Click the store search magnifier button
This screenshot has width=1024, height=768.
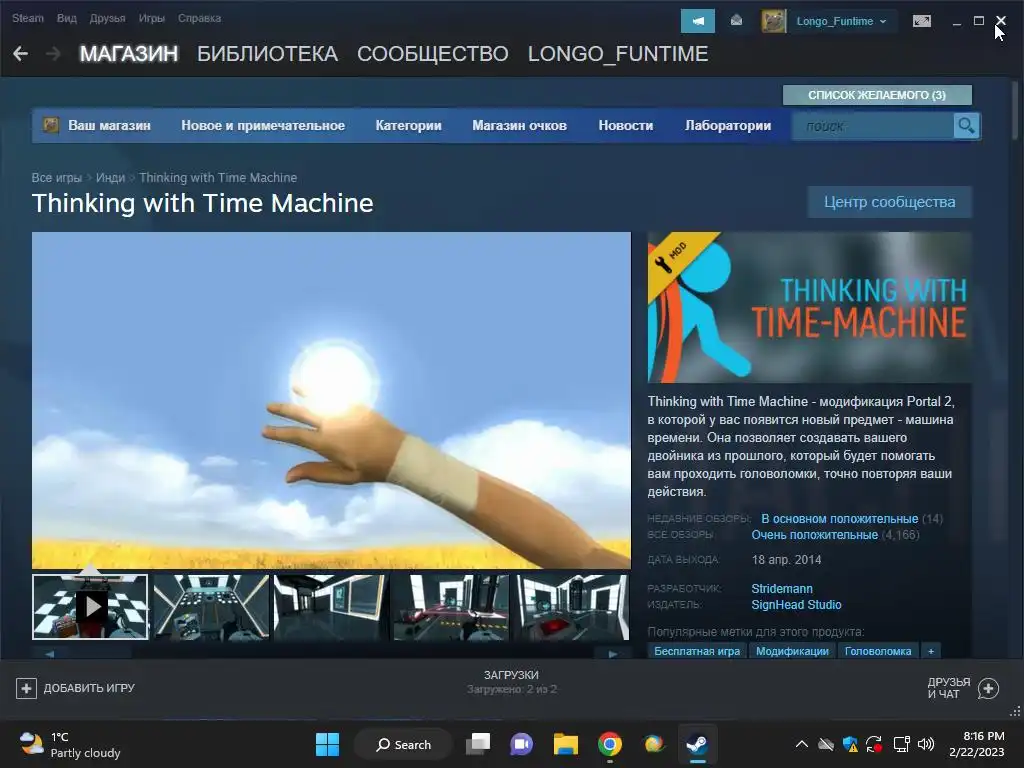click(966, 125)
